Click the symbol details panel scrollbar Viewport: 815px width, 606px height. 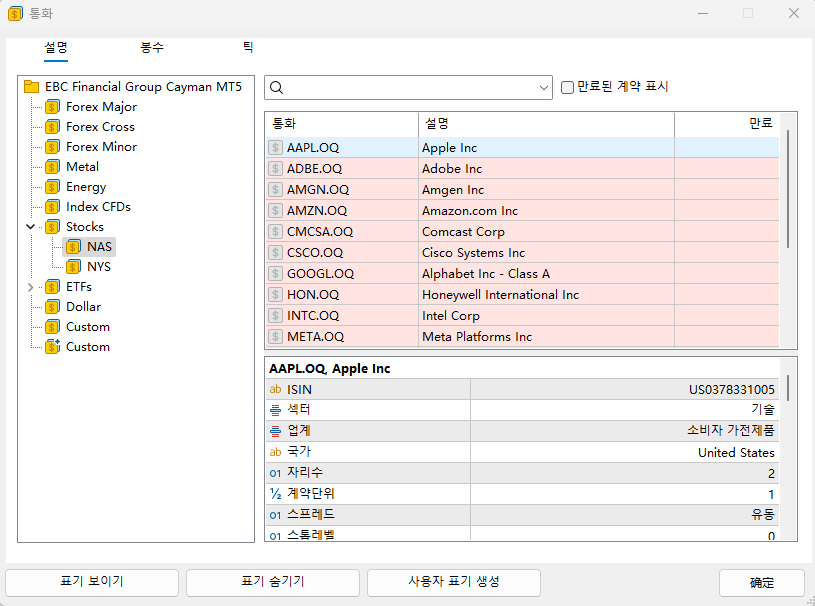(x=788, y=388)
